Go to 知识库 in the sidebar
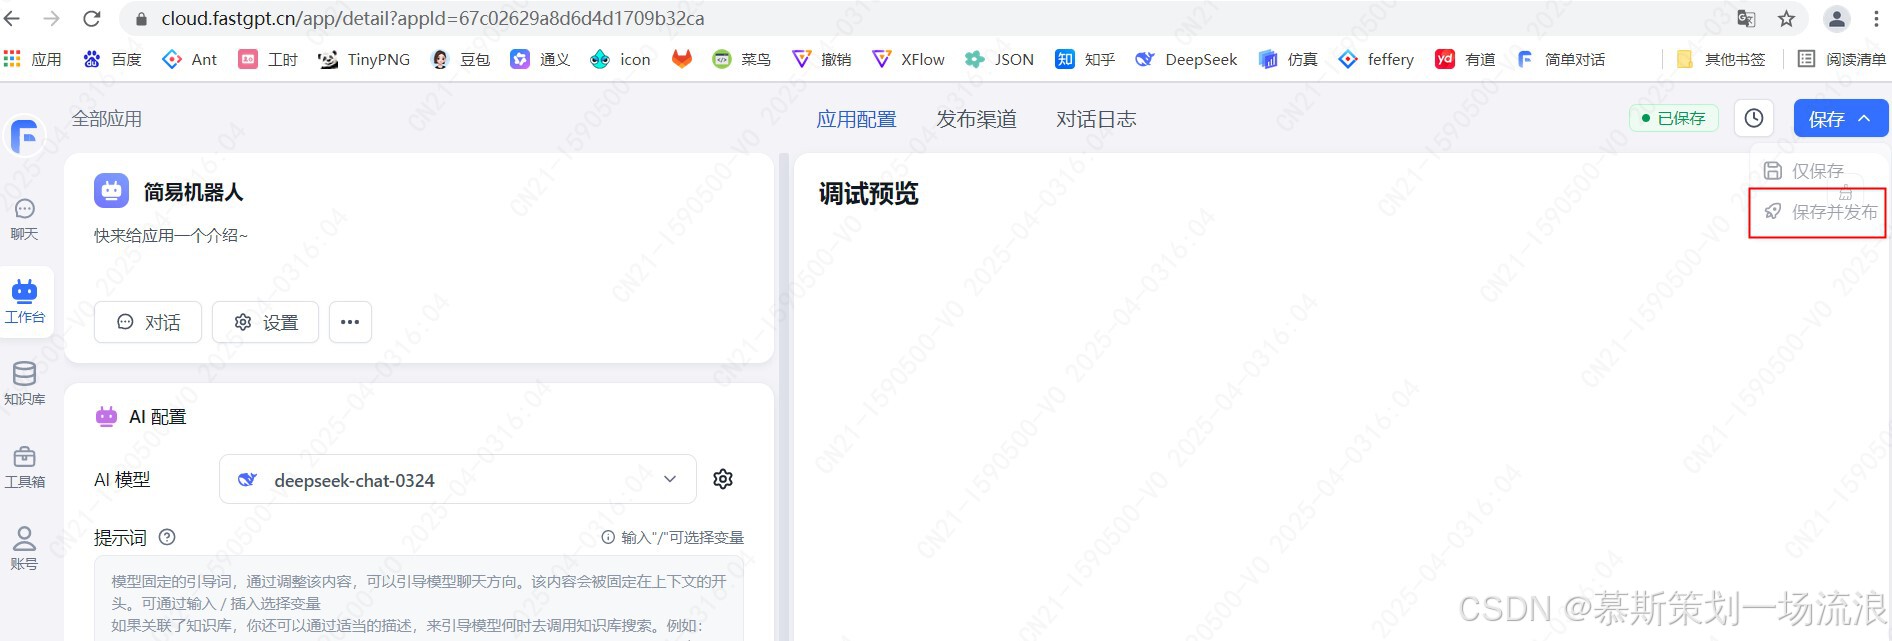 (x=25, y=384)
